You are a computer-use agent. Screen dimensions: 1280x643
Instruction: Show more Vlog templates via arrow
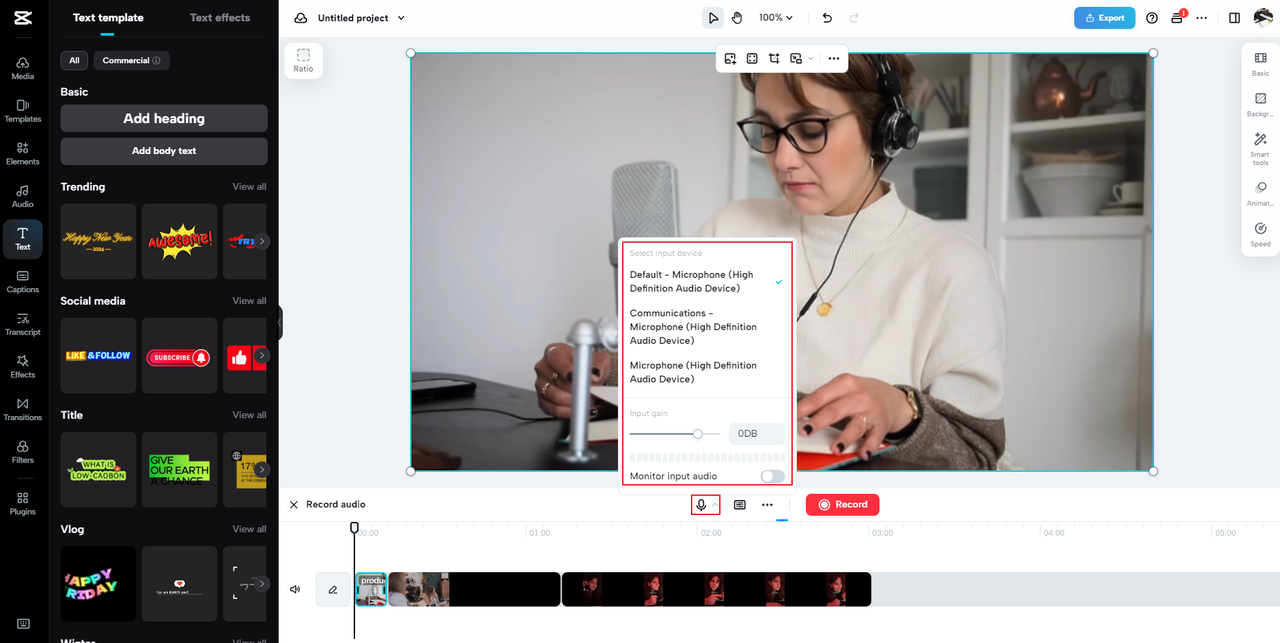pyautogui.click(x=262, y=583)
